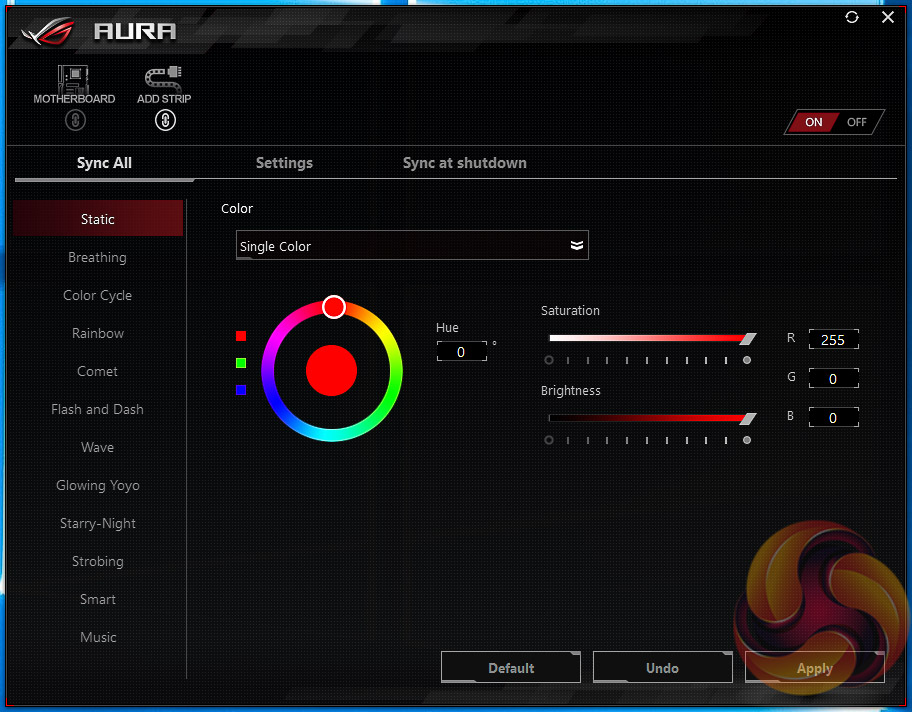
Task: Pick the Flash and Dash effect
Action: click(98, 410)
